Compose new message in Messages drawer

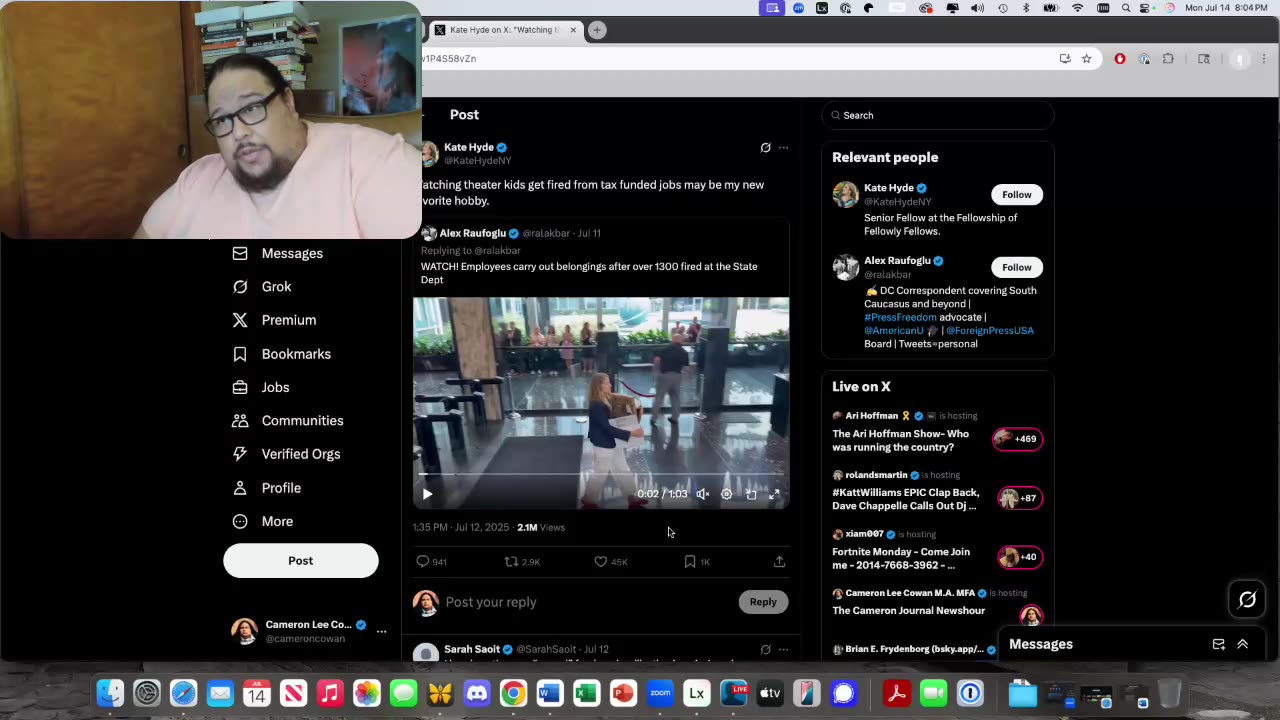point(1219,645)
